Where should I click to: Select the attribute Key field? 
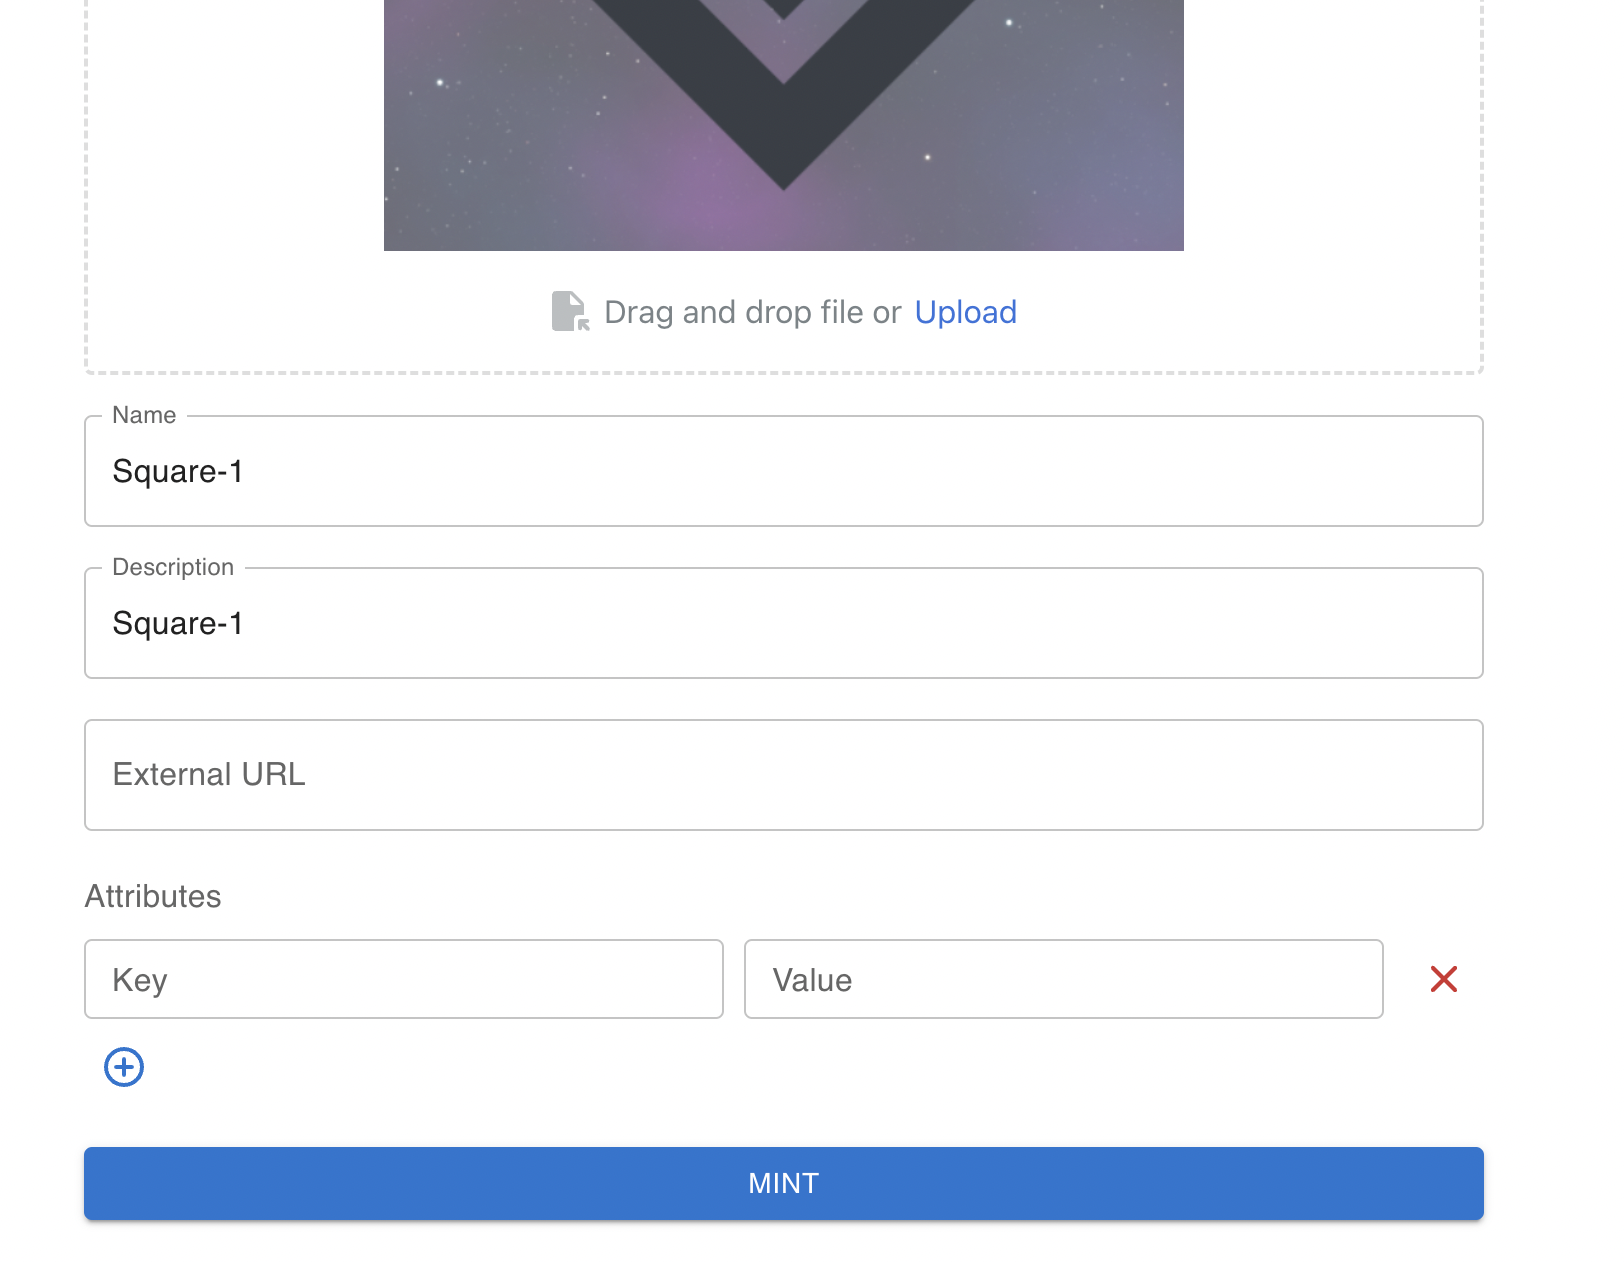[x=403, y=980]
